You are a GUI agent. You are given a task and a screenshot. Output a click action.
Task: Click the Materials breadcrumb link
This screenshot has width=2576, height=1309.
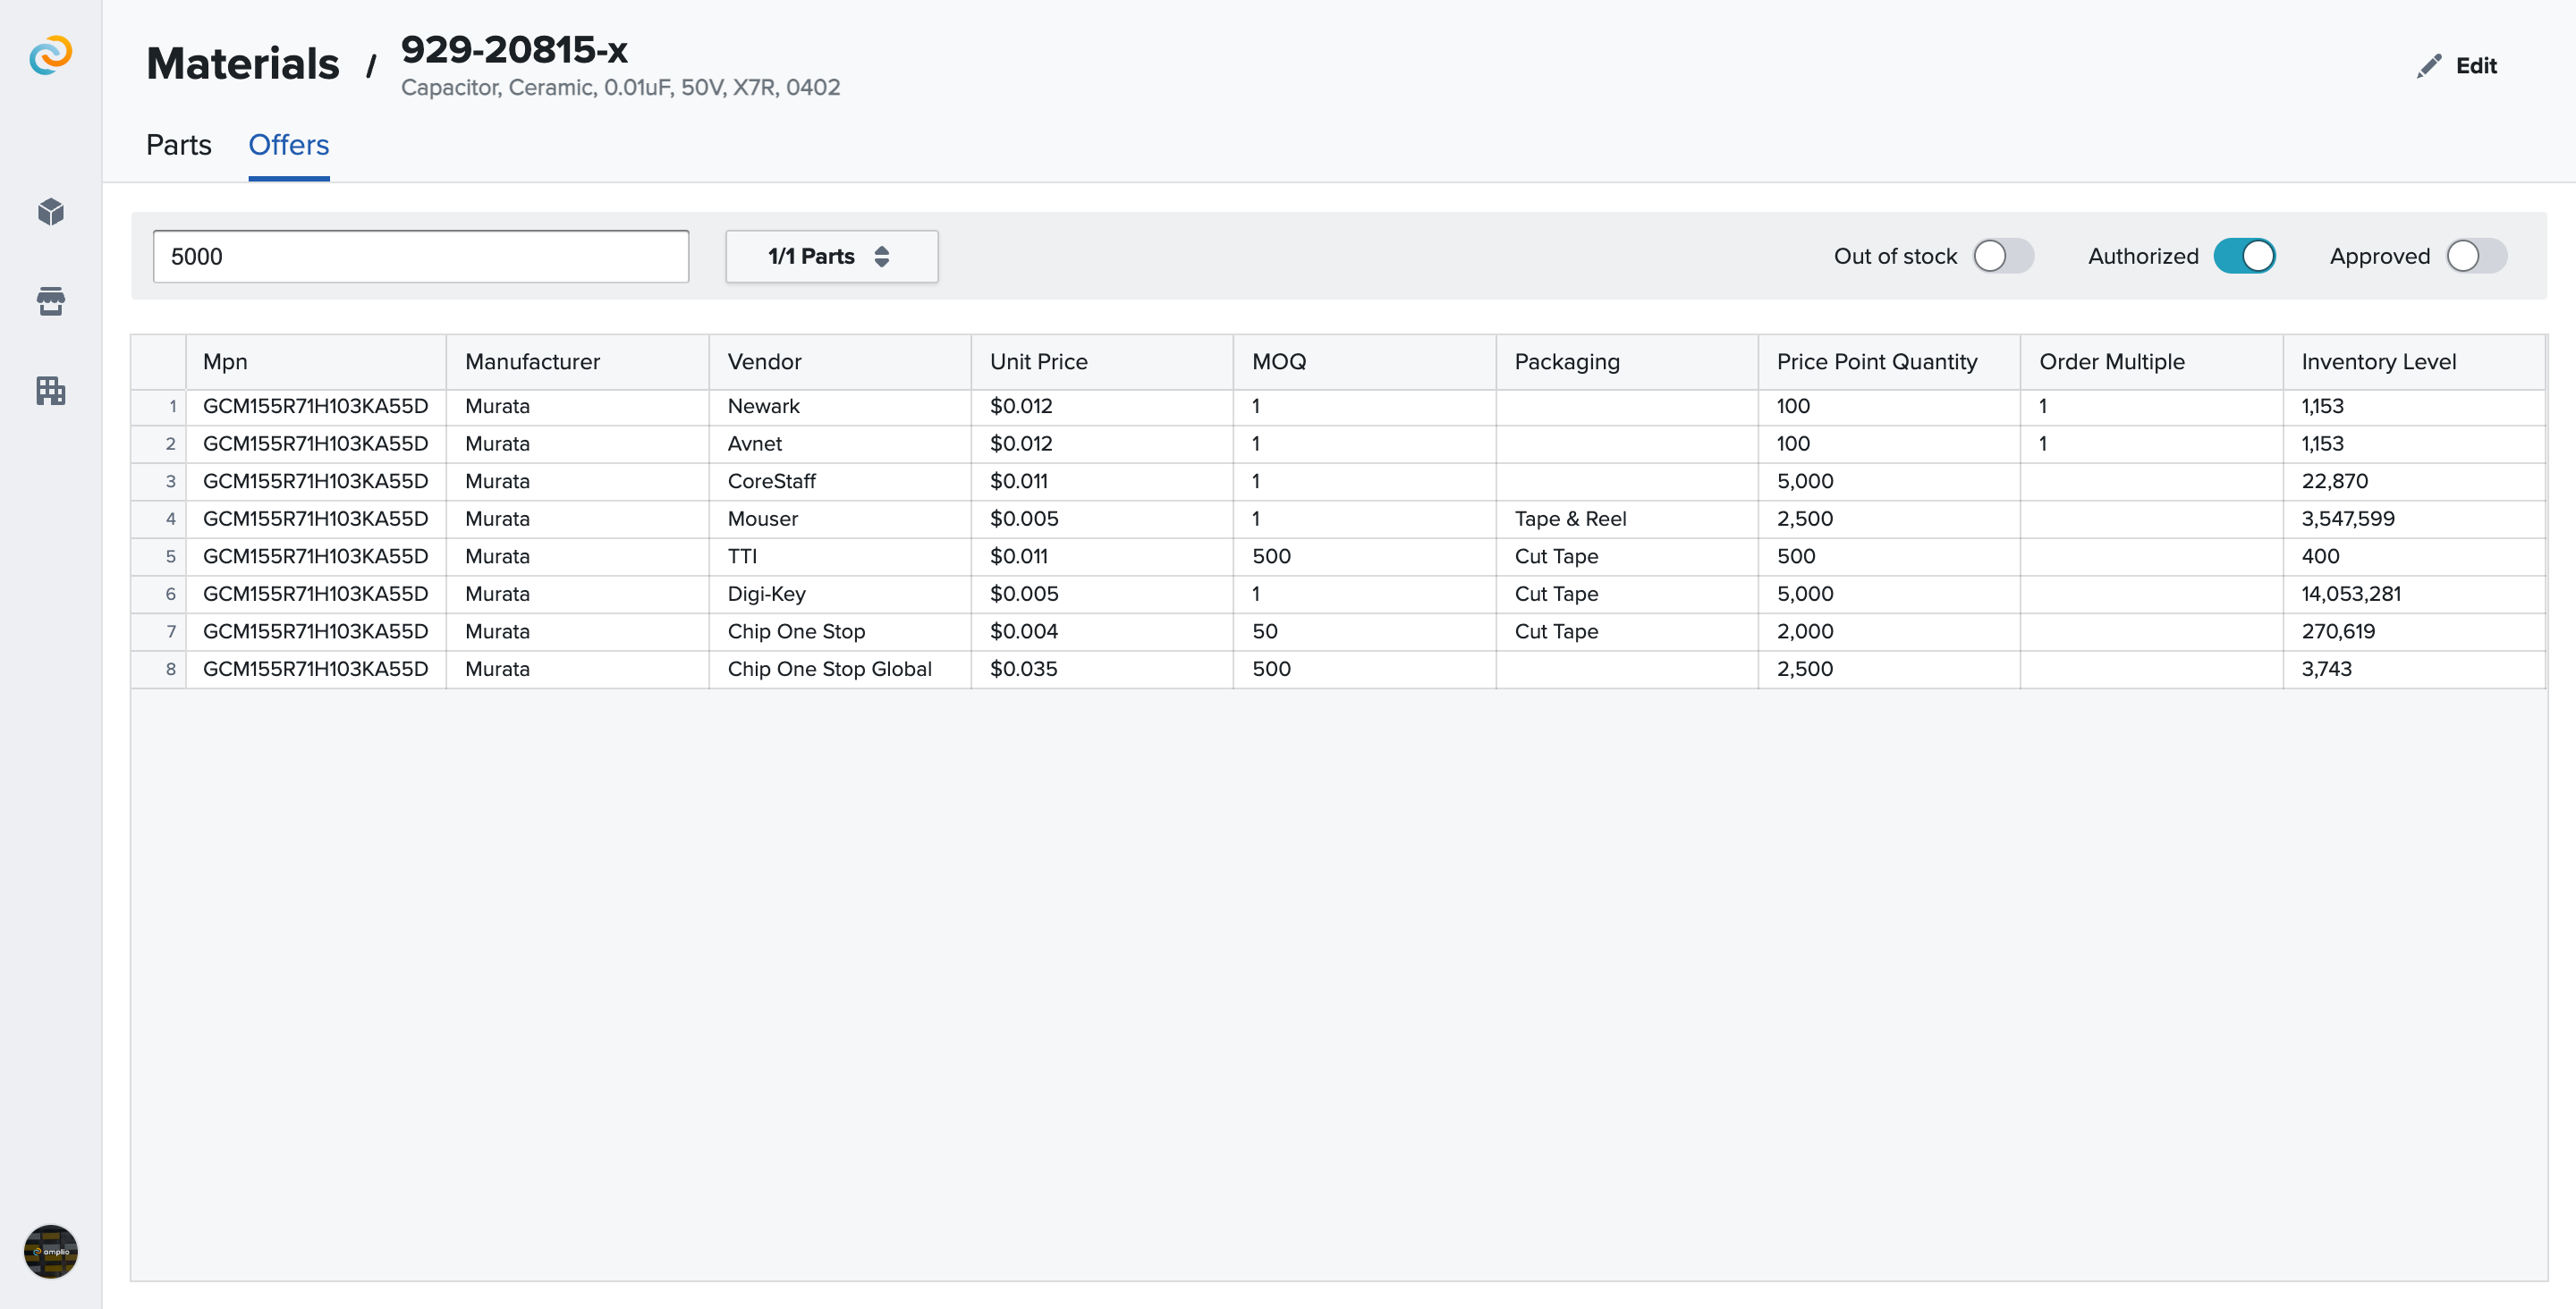pos(242,64)
